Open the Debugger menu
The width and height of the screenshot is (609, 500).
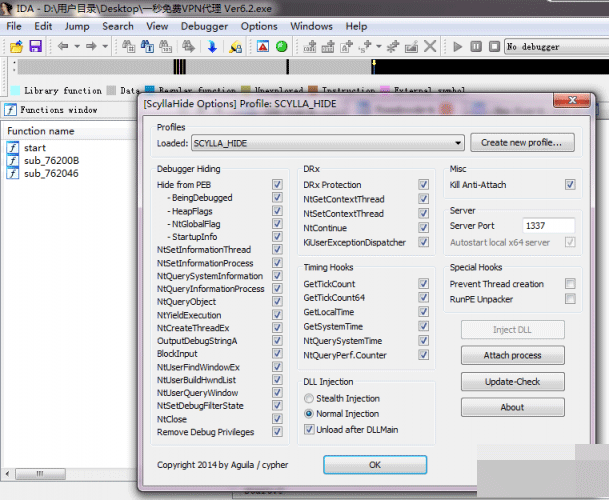pos(204,26)
